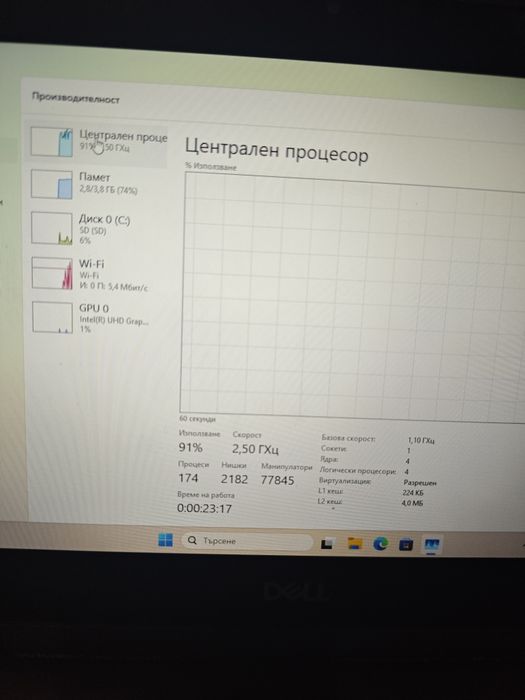
Task: Click the threads count 2182
Action: (x=234, y=479)
